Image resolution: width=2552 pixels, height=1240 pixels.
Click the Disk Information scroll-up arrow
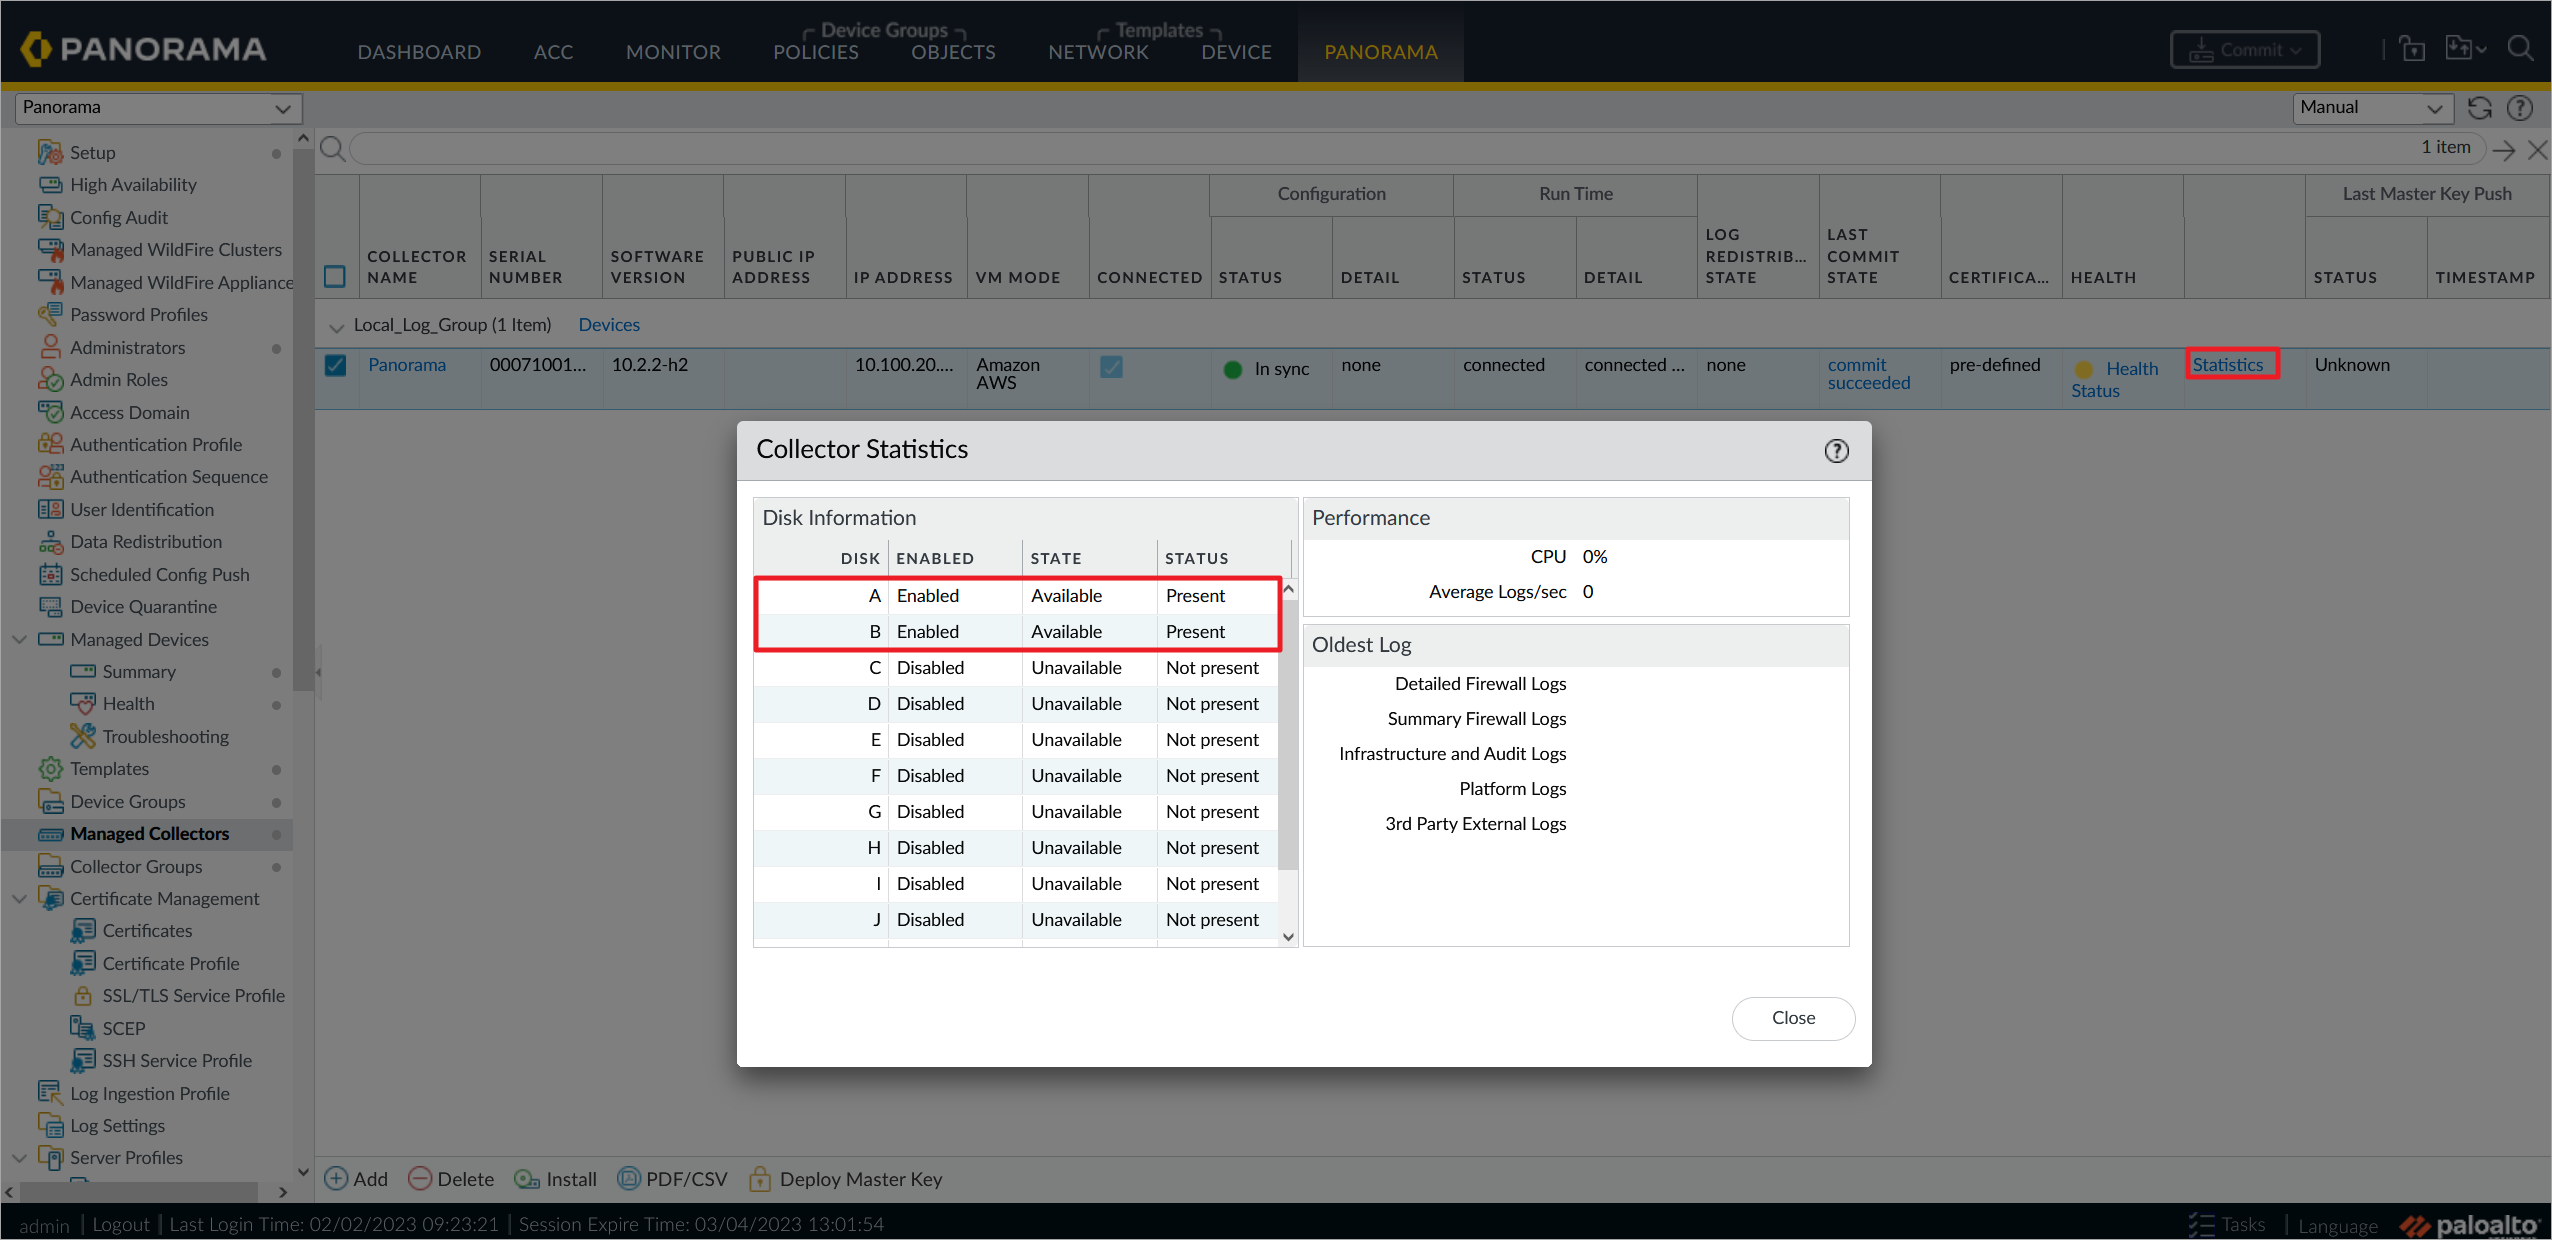[x=1288, y=589]
